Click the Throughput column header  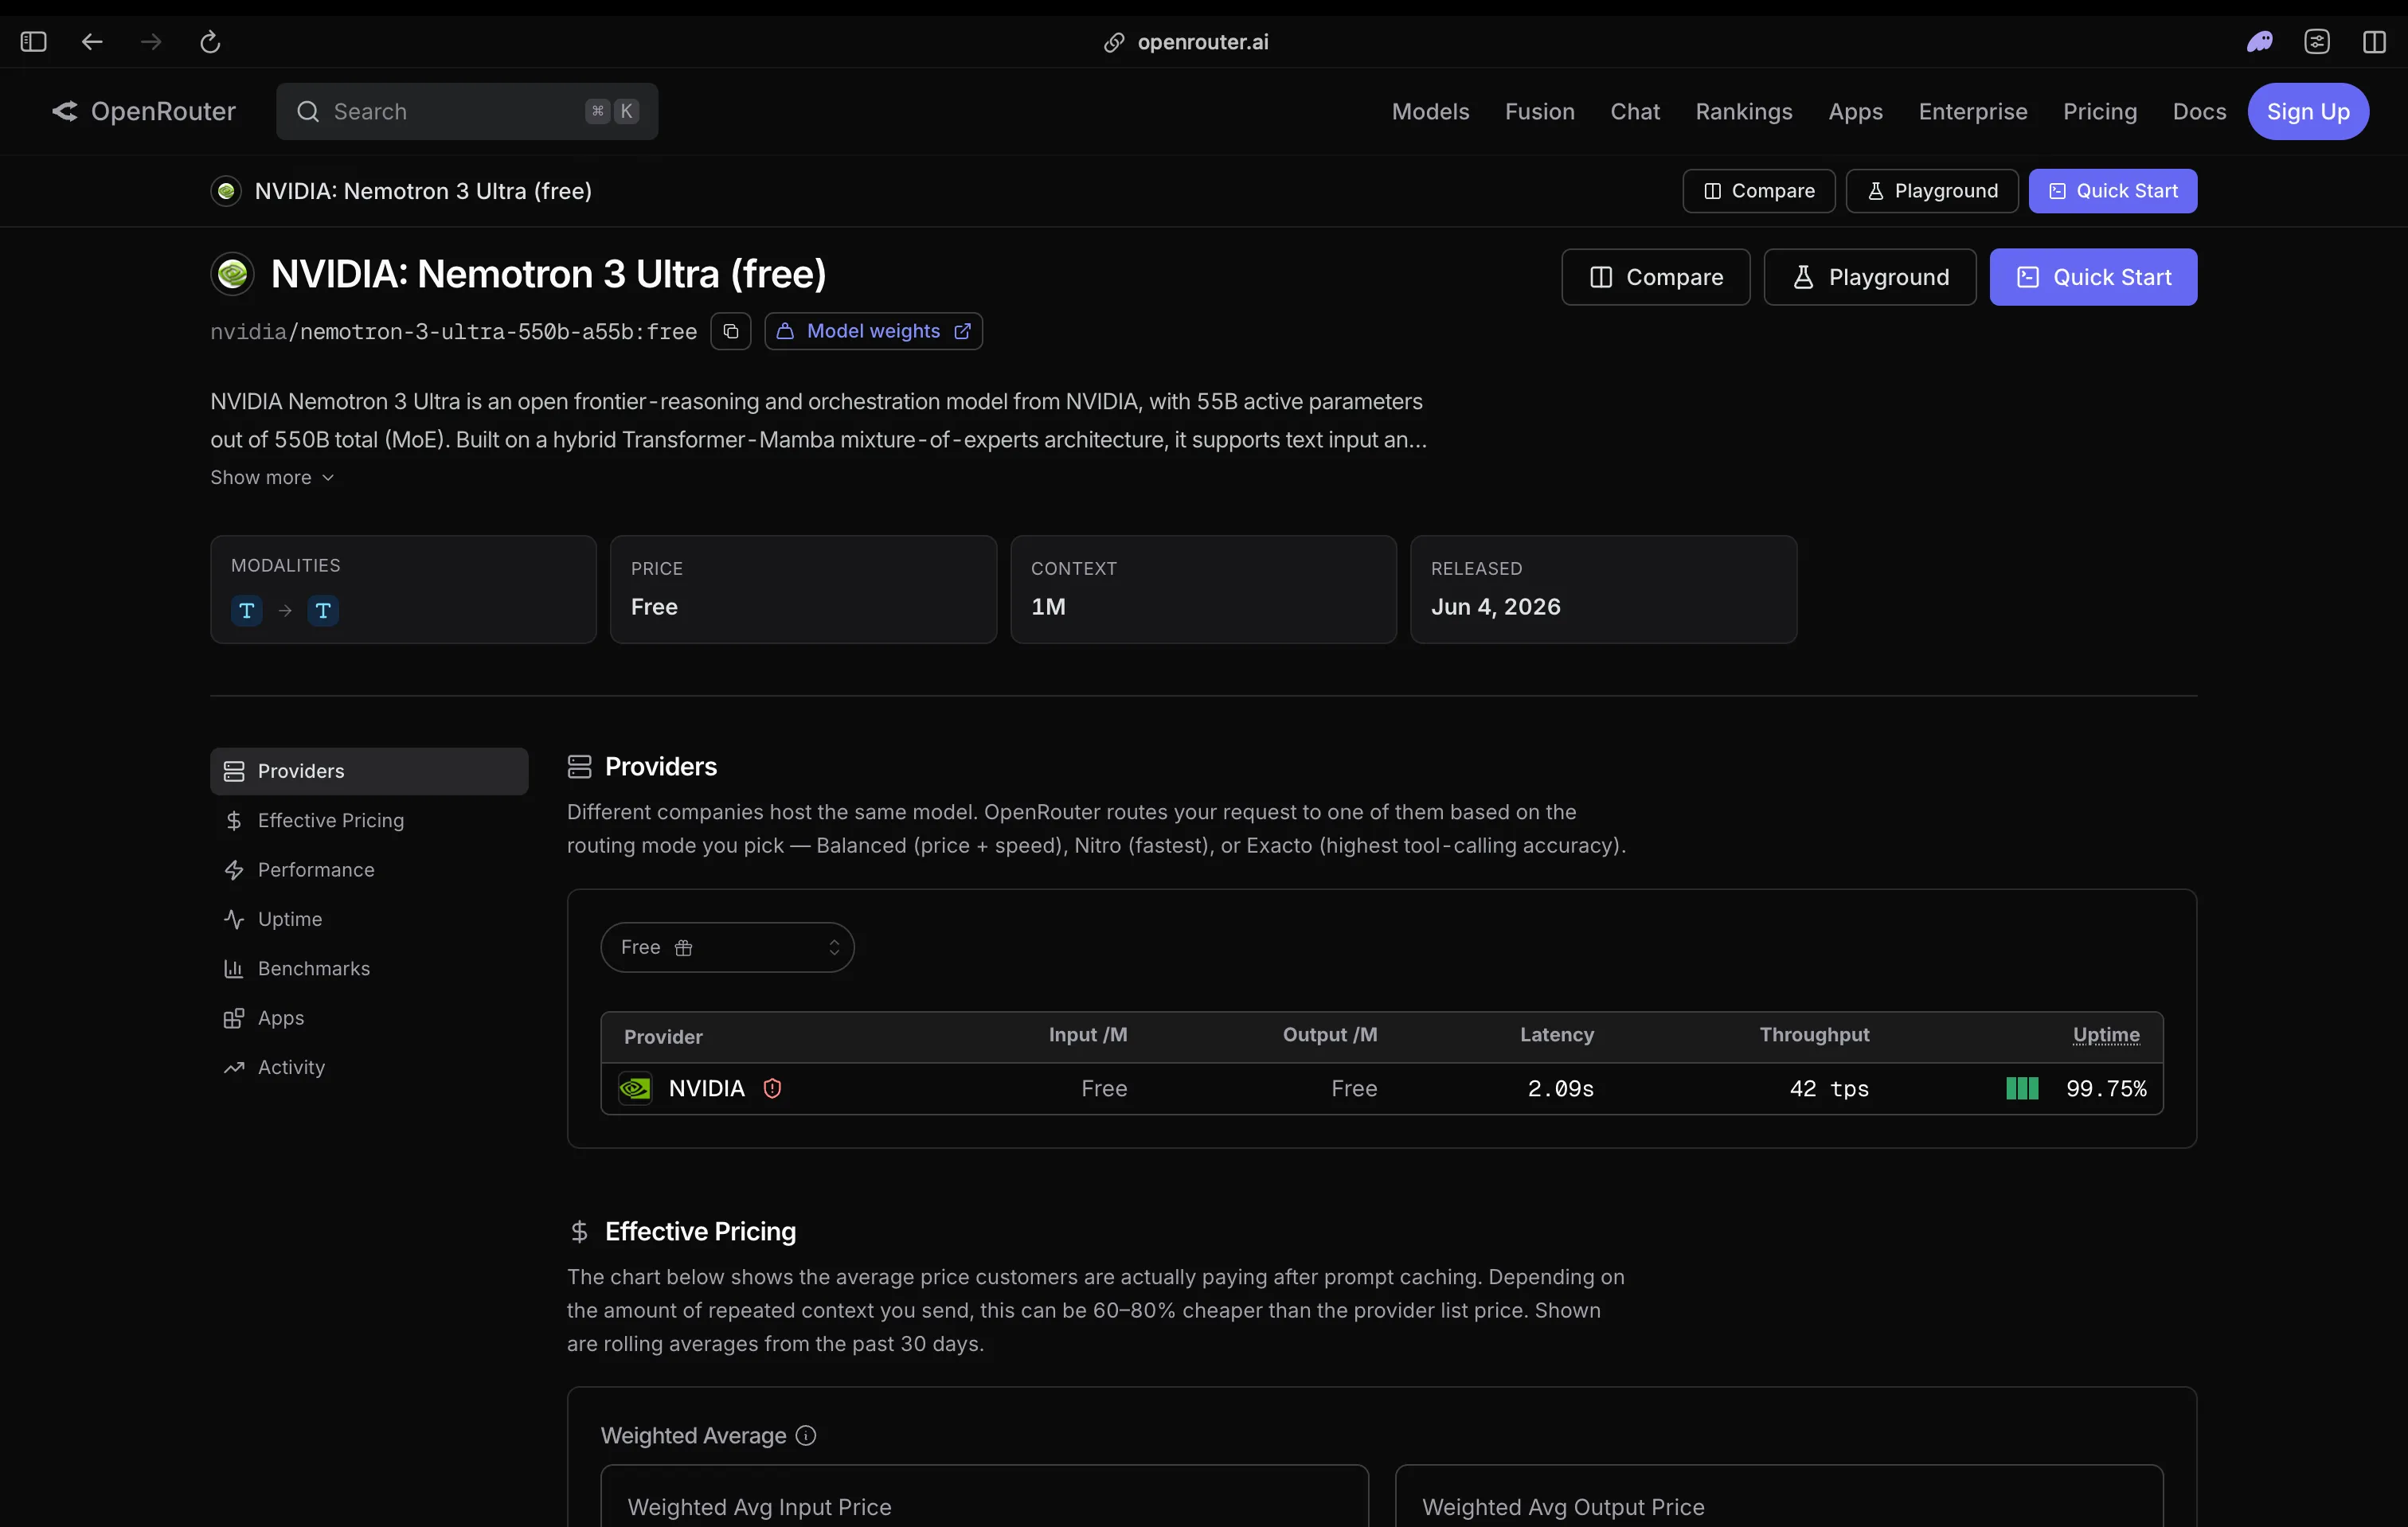[1814, 1035]
